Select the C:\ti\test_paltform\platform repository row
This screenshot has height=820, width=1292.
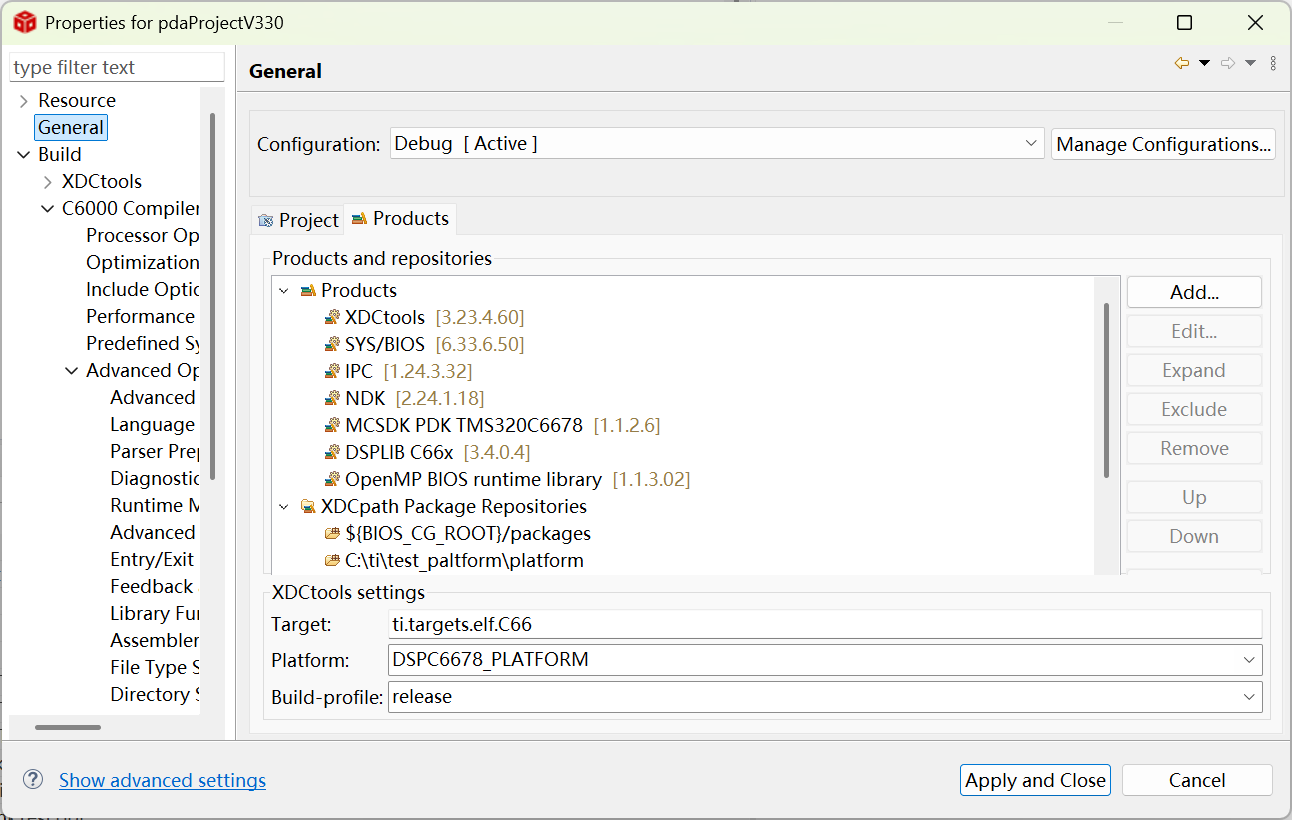(x=454, y=560)
